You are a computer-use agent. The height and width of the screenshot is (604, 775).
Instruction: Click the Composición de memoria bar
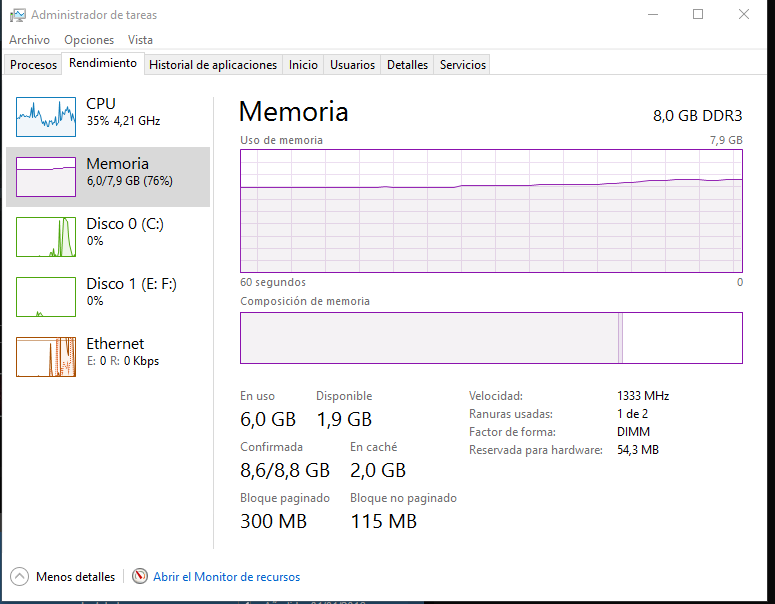coord(491,338)
